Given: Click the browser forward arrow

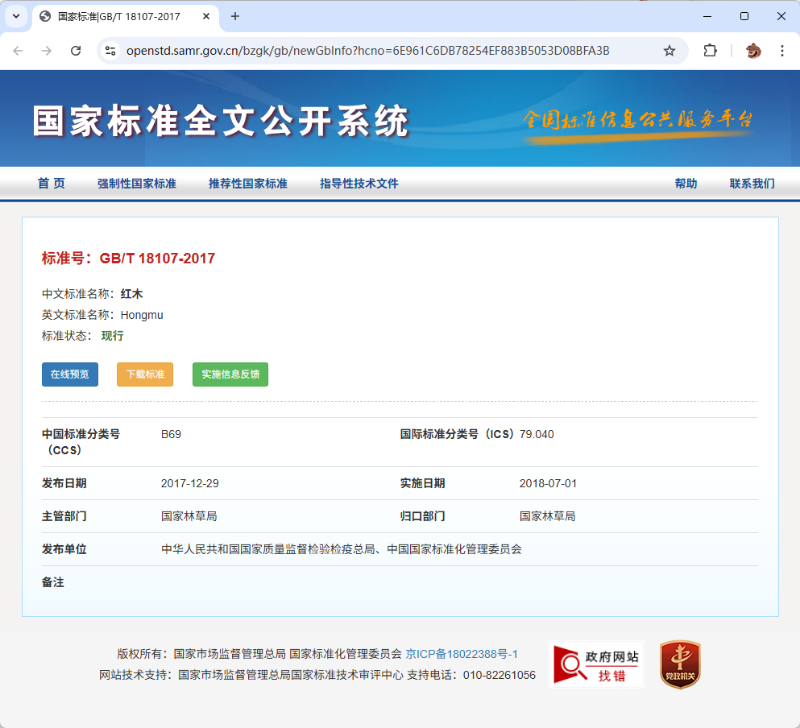Looking at the screenshot, I should (46, 51).
